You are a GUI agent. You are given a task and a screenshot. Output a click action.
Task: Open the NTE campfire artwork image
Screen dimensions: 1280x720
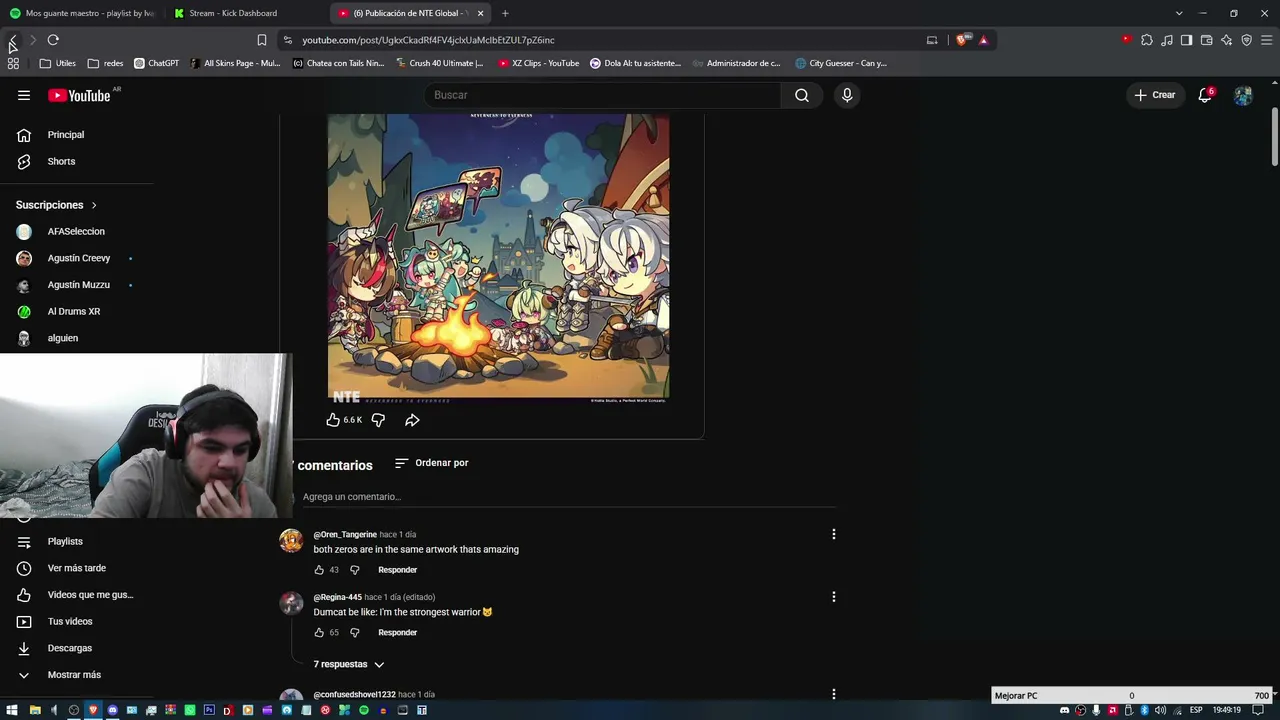pyautogui.click(x=498, y=258)
